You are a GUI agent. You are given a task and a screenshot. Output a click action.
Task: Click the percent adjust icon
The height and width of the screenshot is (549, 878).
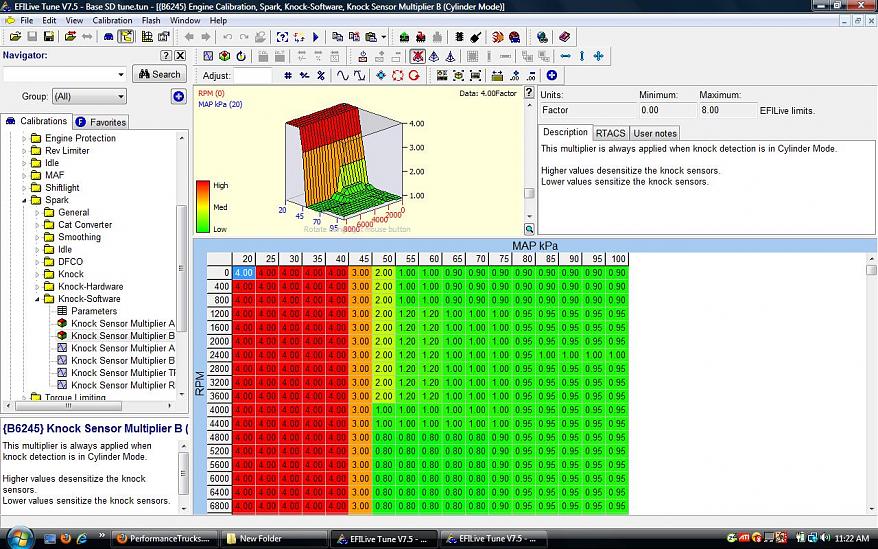[x=321, y=75]
